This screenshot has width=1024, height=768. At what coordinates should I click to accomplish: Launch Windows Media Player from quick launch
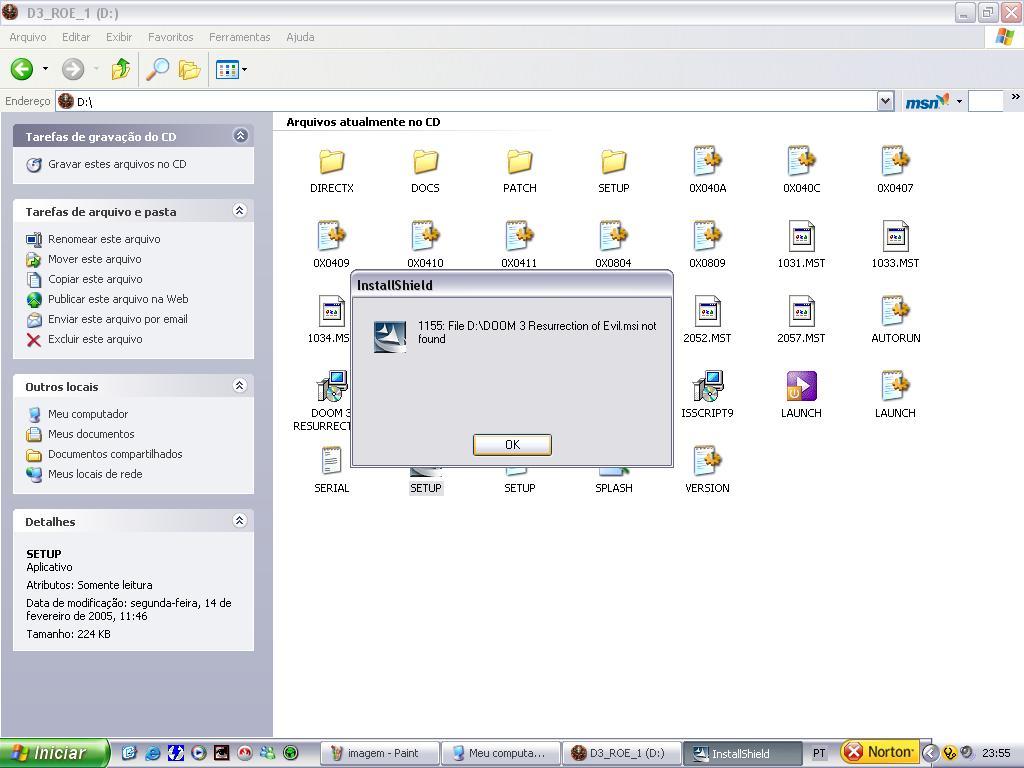(x=199, y=753)
